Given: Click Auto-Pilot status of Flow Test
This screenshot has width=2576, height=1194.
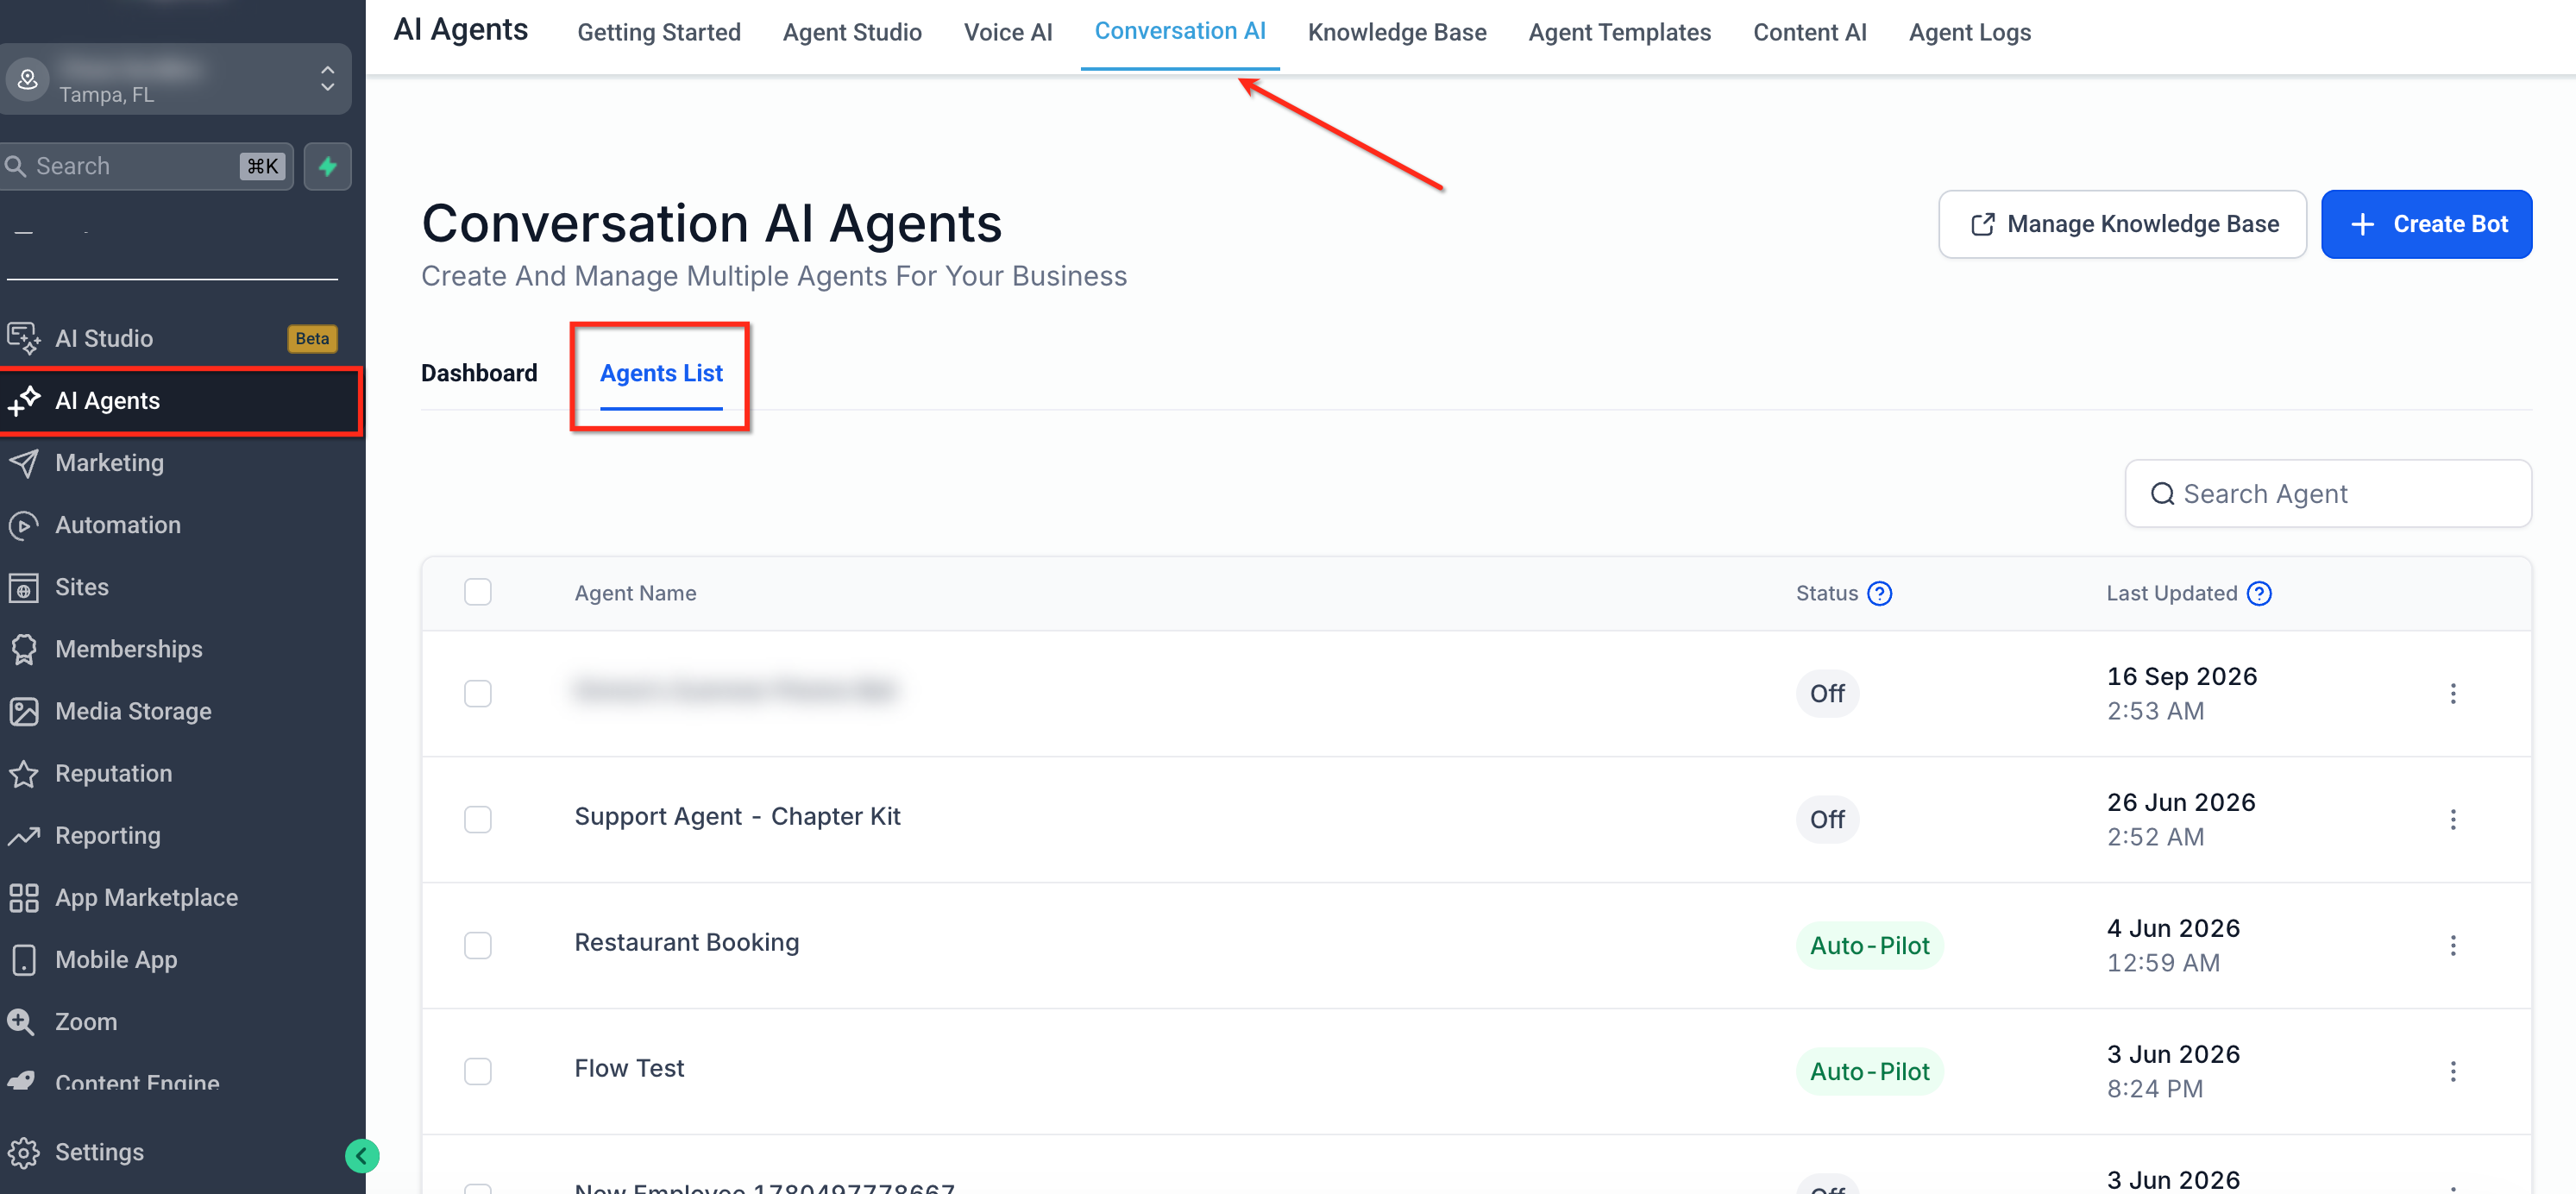Looking at the screenshot, I should pyautogui.click(x=1869, y=1071).
